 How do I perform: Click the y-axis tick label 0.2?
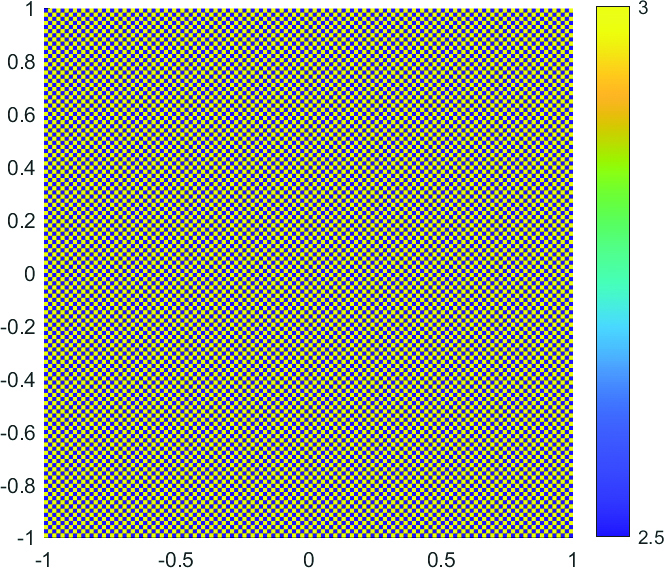pos(21,221)
